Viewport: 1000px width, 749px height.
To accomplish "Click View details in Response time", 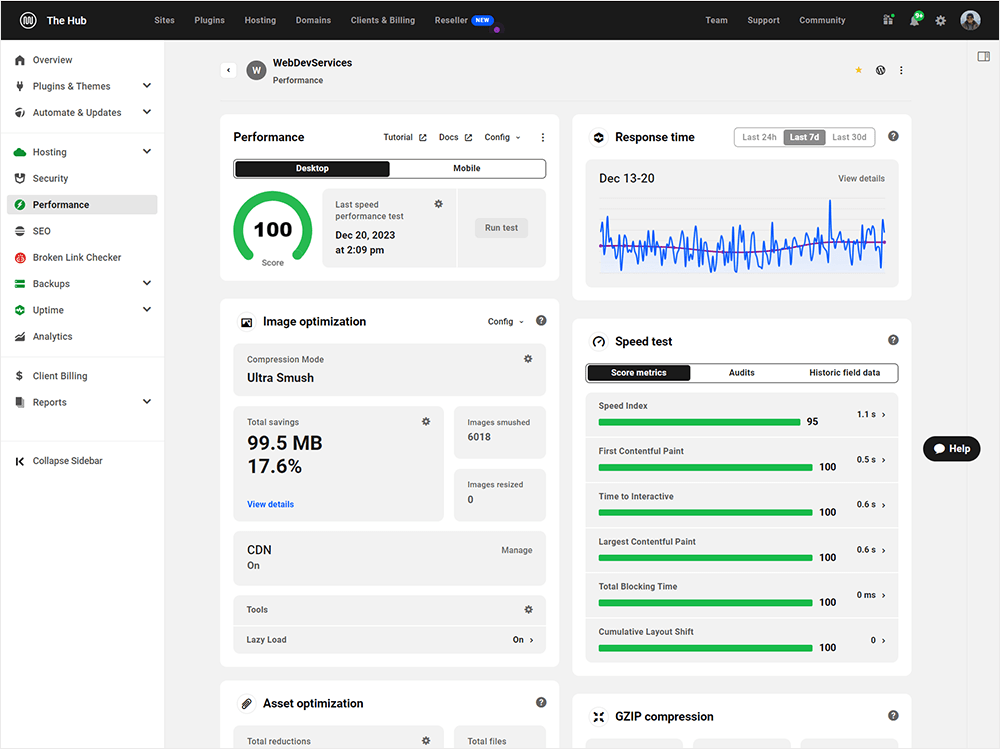I will [861, 179].
